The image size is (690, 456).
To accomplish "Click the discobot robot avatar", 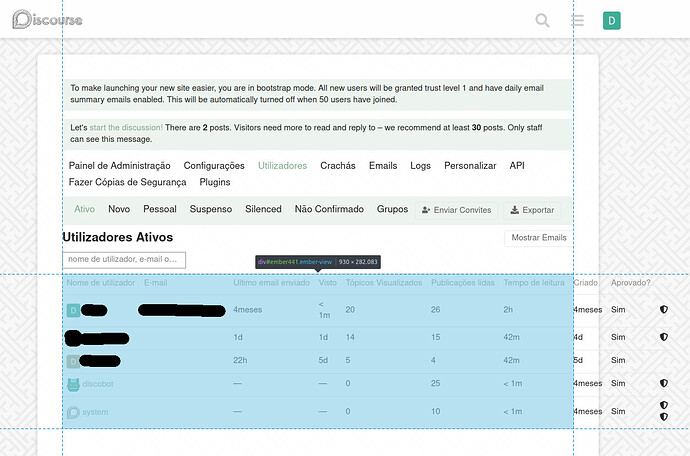I will pos(73,384).
